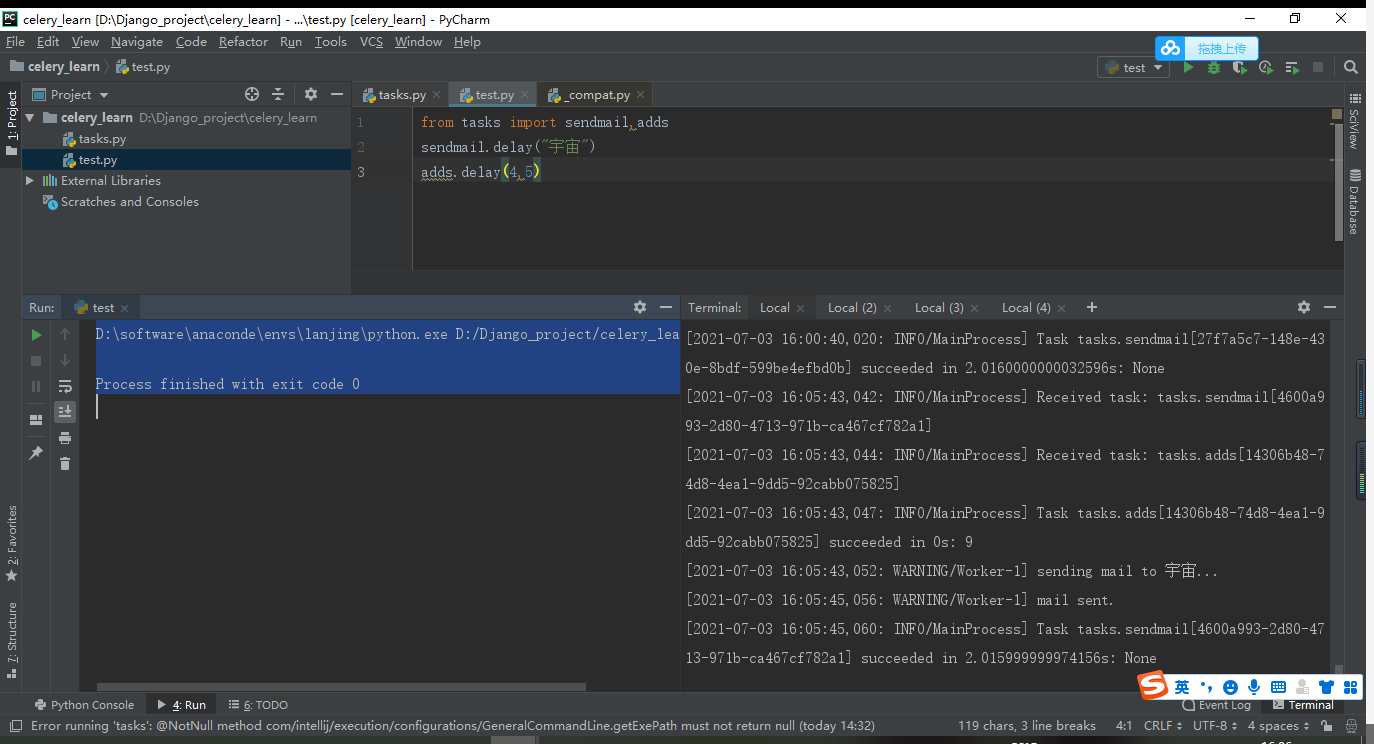Clear the Run console with the trash icon

click(x=65, y=464)
